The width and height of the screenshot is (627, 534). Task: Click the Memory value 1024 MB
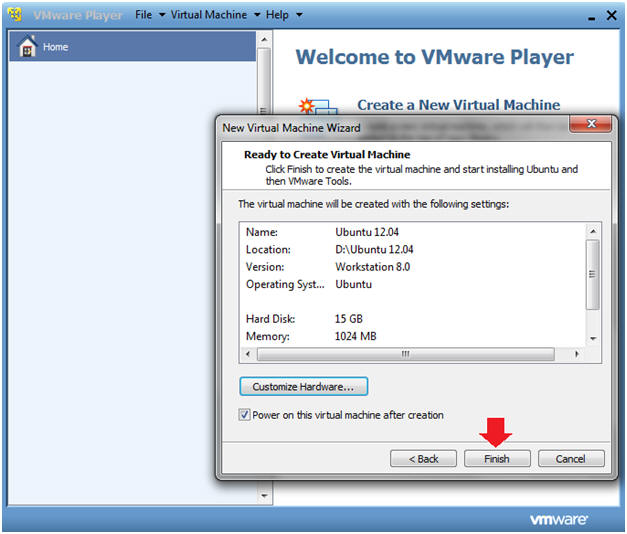pos(355,336)
